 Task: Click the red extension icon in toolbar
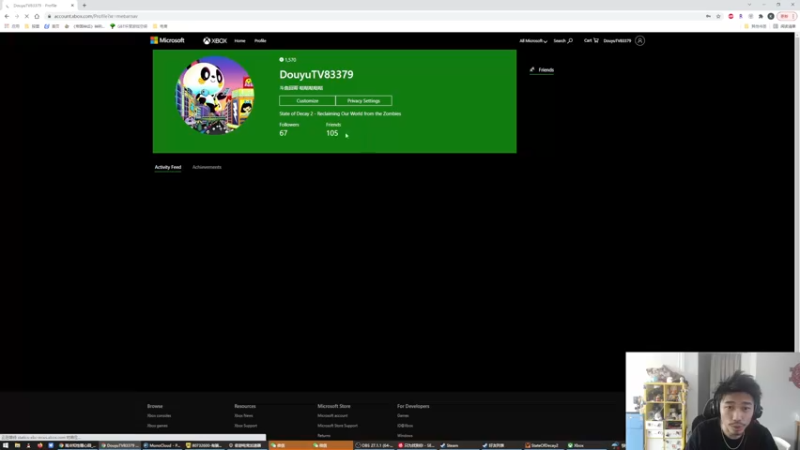[x=731, y=16]
